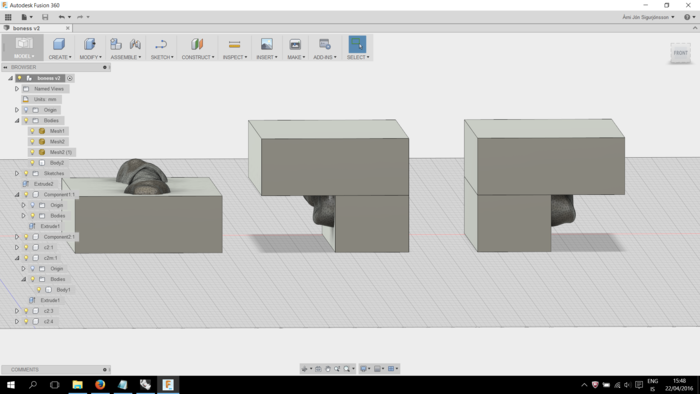700x394 pixels.
Task: Toggle visibility bulb of c2:3
Action: coord(26,311)
